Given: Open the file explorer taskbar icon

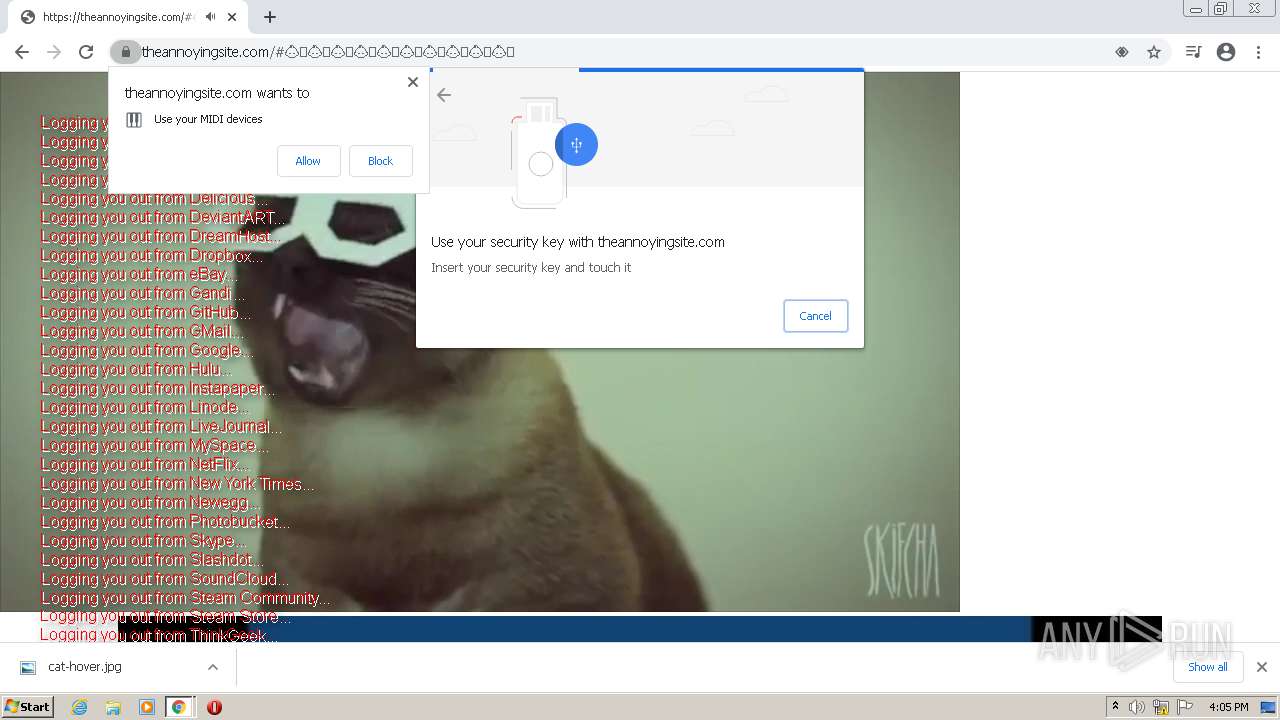Looking at the screenshot, I should (113, 707).
